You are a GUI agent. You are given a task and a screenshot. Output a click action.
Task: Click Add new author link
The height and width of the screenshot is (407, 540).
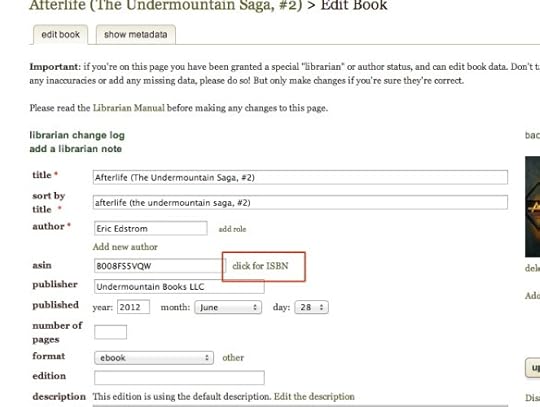click(125, 247)
